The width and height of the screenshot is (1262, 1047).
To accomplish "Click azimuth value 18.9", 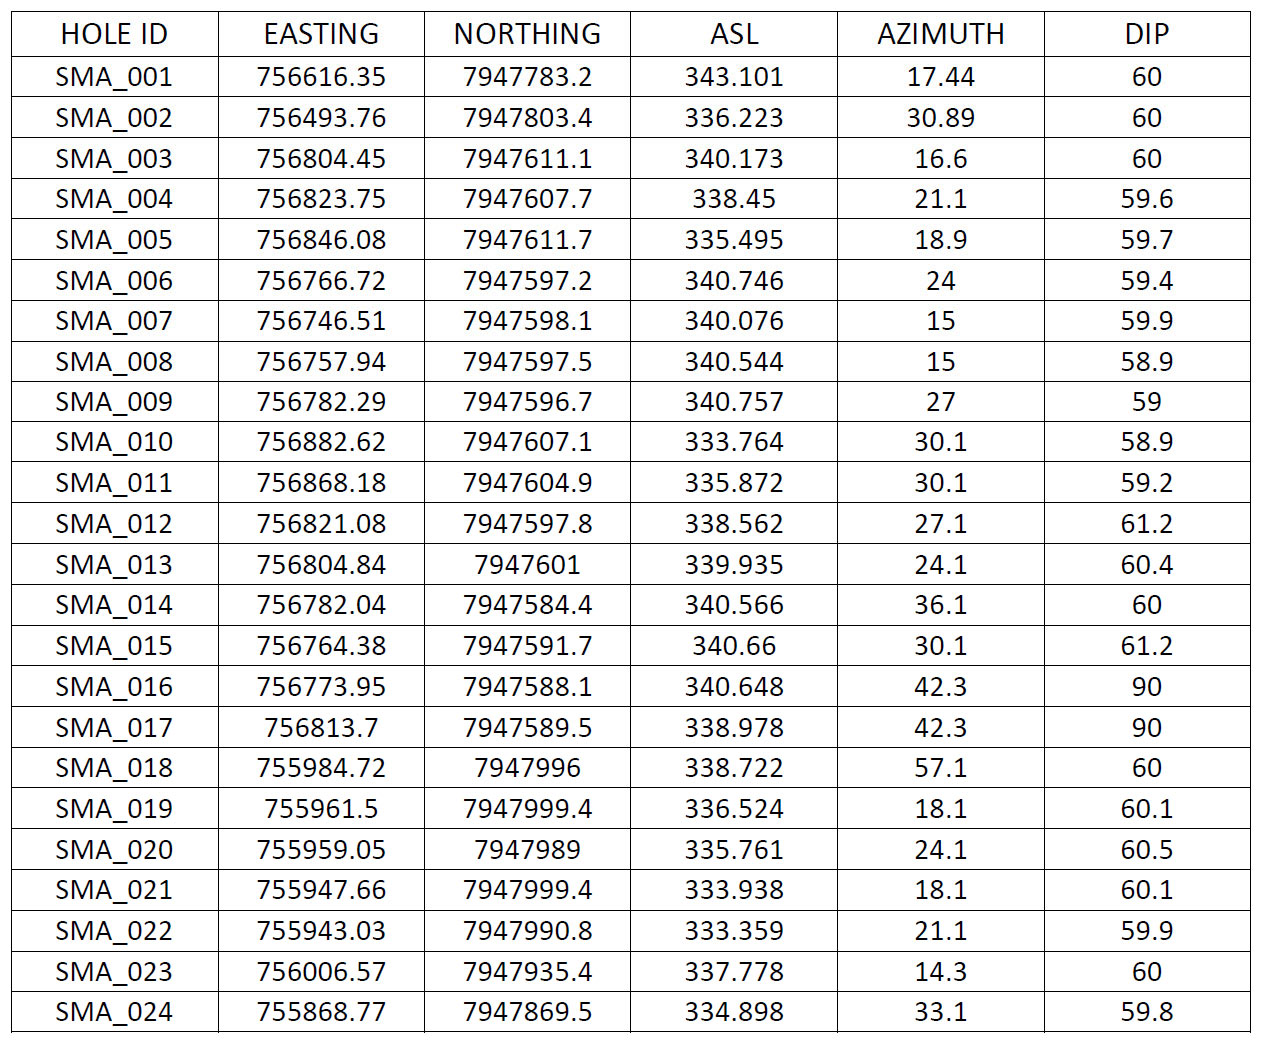I will [940, 240].
